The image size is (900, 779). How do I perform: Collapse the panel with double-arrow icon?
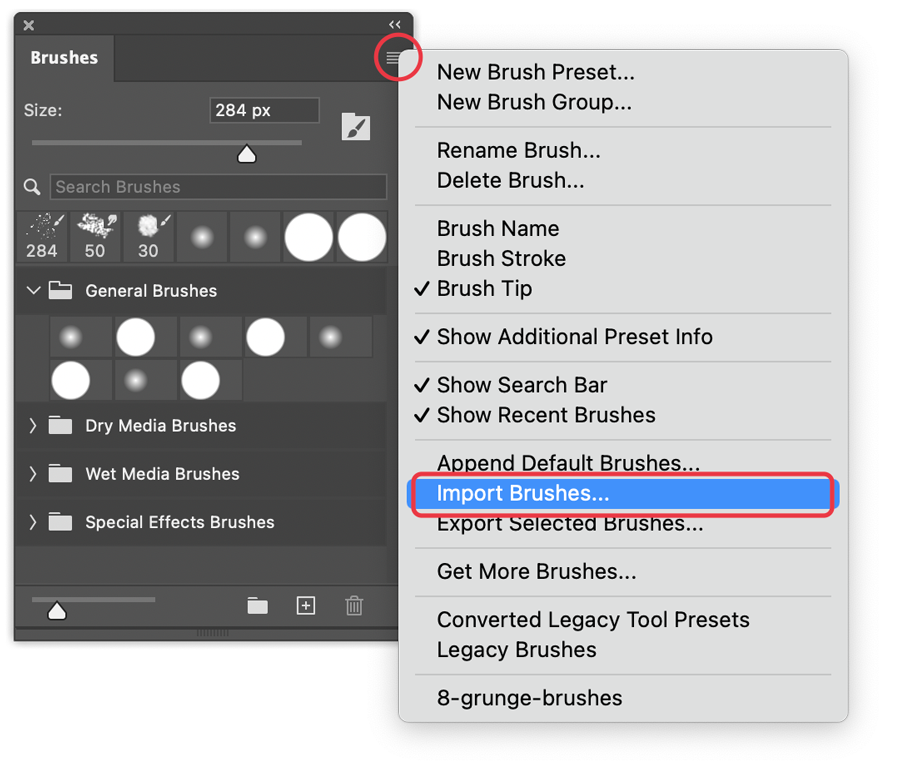pos(394,25)
